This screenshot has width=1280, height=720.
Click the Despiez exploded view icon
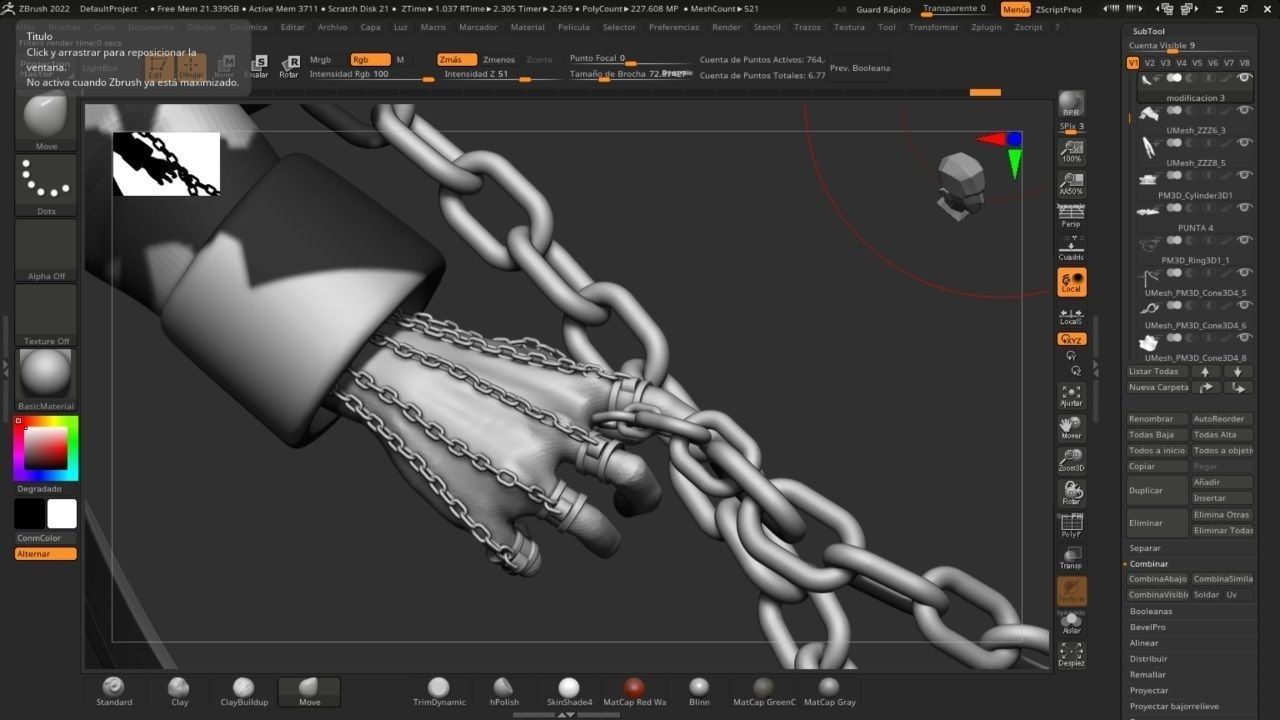pos(1071,655)
